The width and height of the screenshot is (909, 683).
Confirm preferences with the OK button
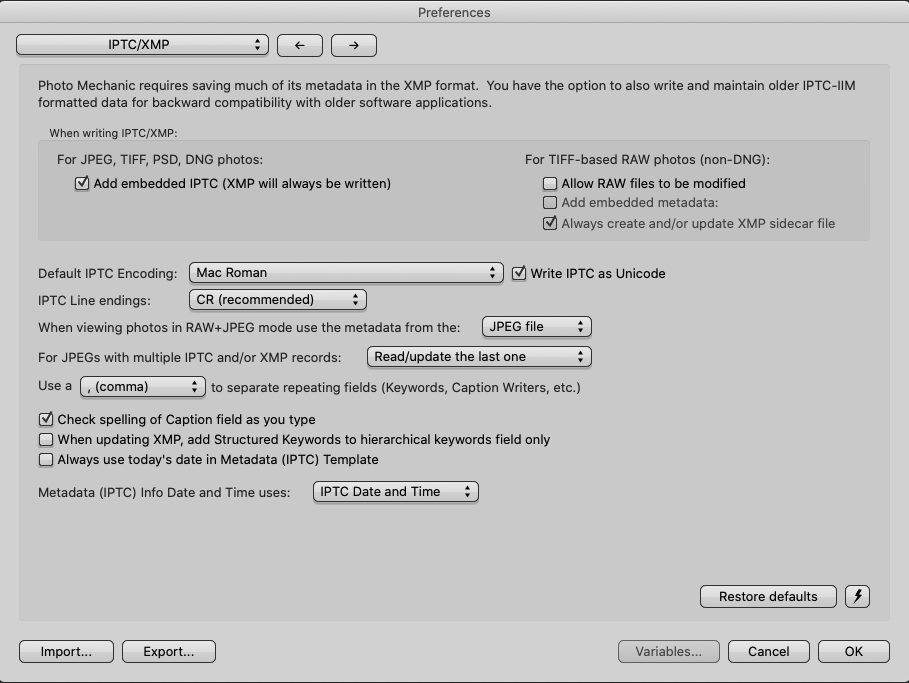tap(853, 652)
